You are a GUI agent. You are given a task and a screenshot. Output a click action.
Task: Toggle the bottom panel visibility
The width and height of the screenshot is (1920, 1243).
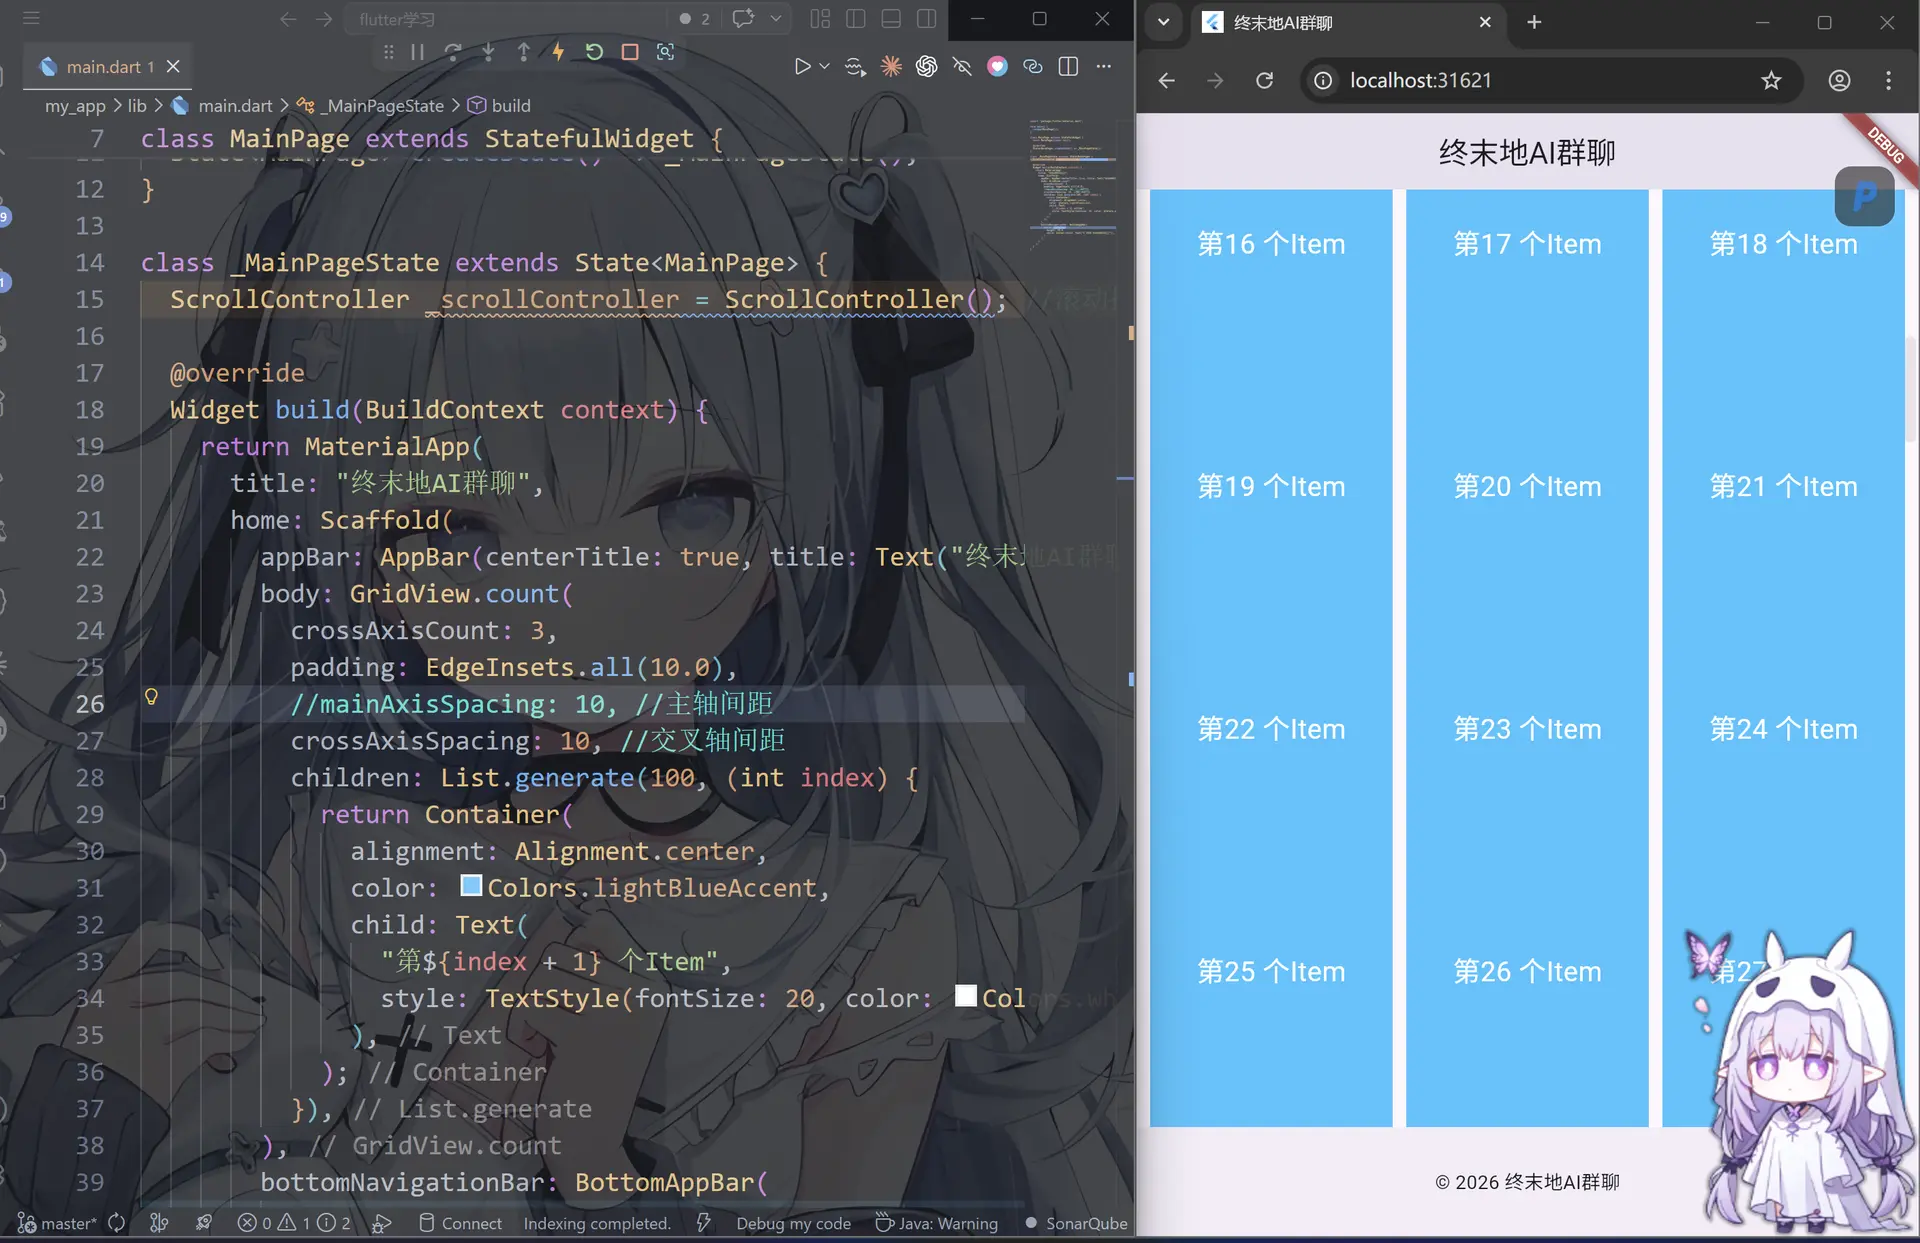(x=891, y=19)
